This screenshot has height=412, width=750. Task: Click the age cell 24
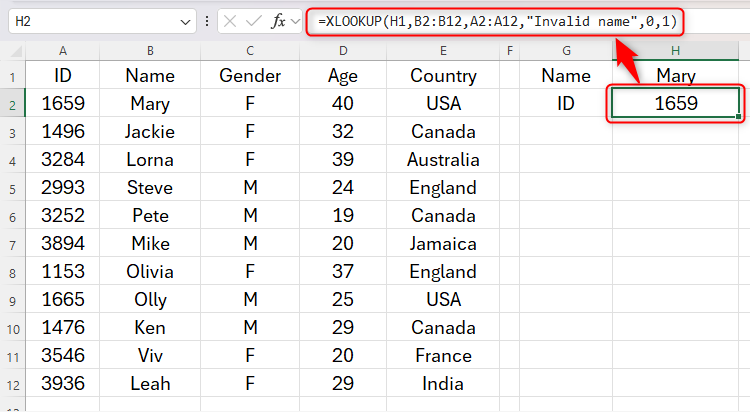point(343,187)
